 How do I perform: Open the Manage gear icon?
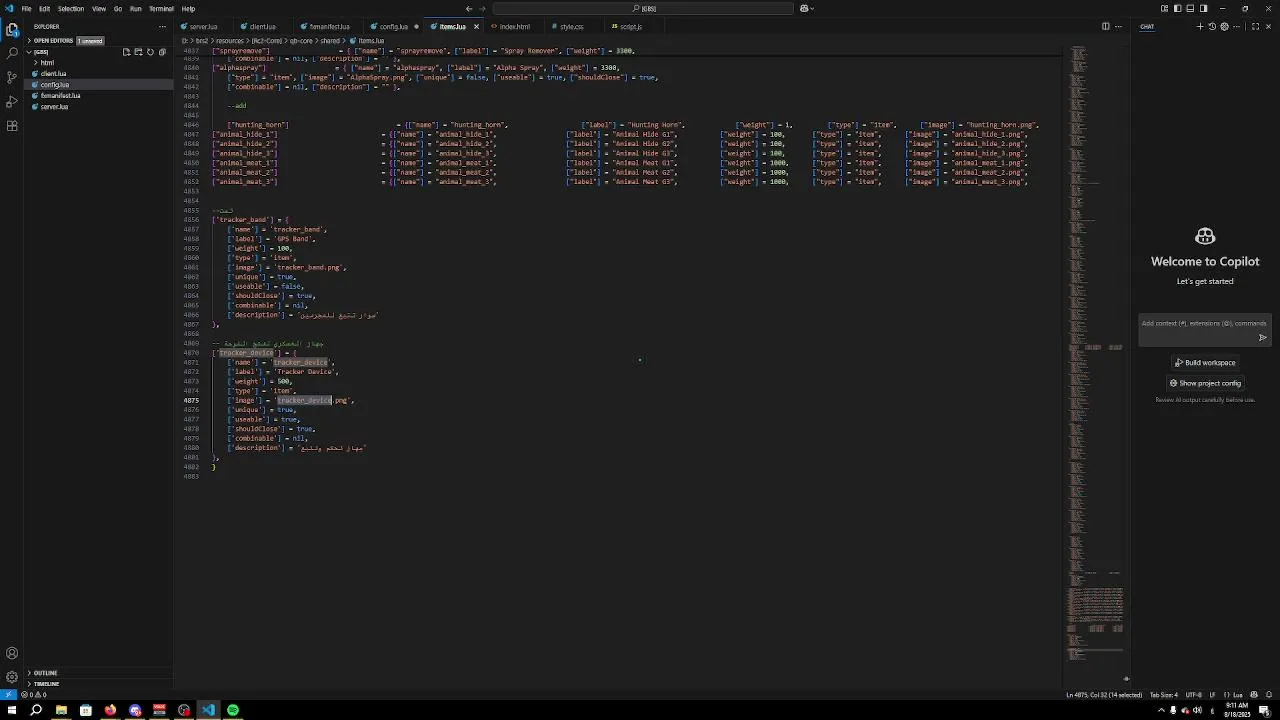12,677
